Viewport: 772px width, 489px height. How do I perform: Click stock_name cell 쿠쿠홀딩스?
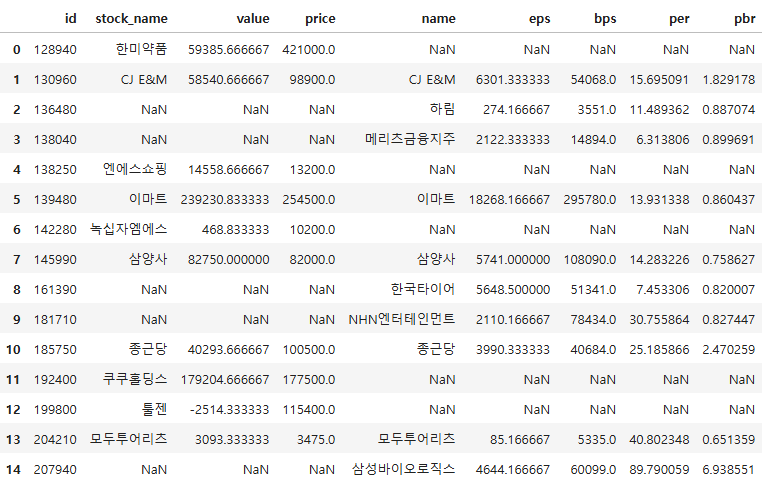[x=135, y=380]
